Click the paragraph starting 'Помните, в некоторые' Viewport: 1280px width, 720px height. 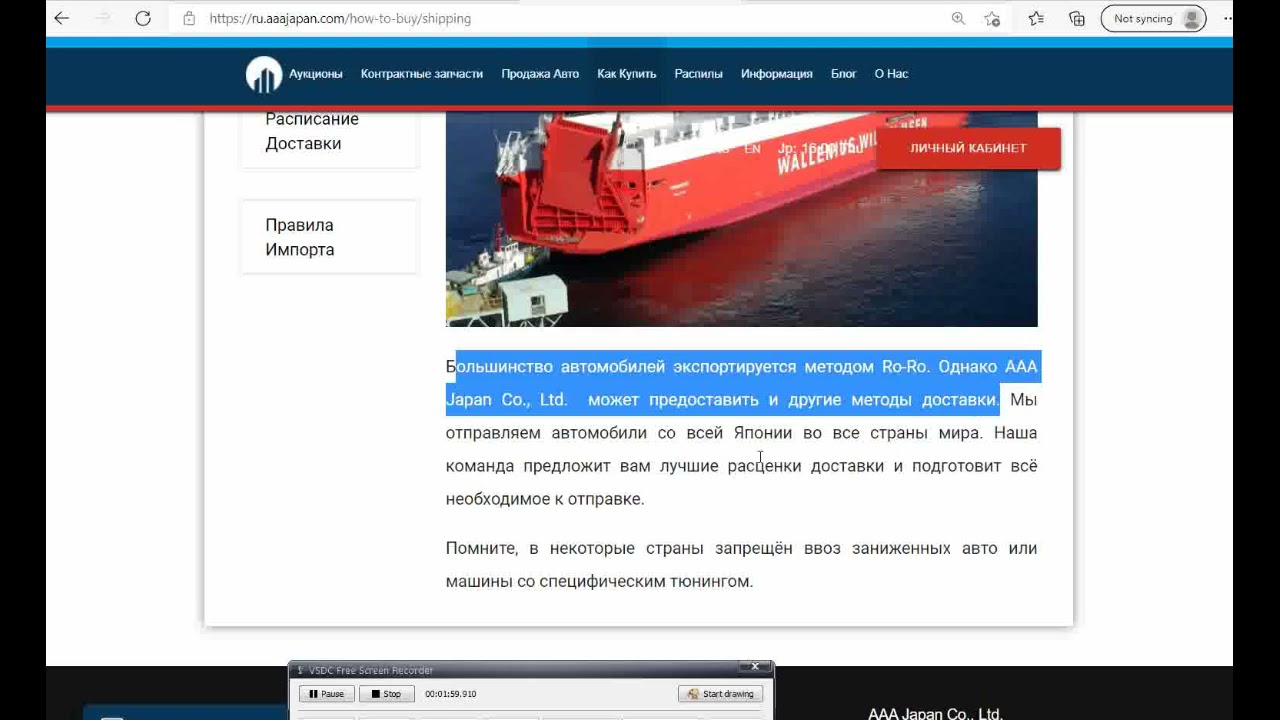pos(741,565)
